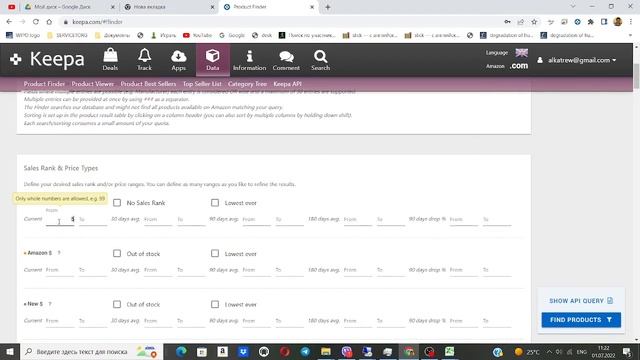Click the Windows taskbar search box

tap(91, 351)
